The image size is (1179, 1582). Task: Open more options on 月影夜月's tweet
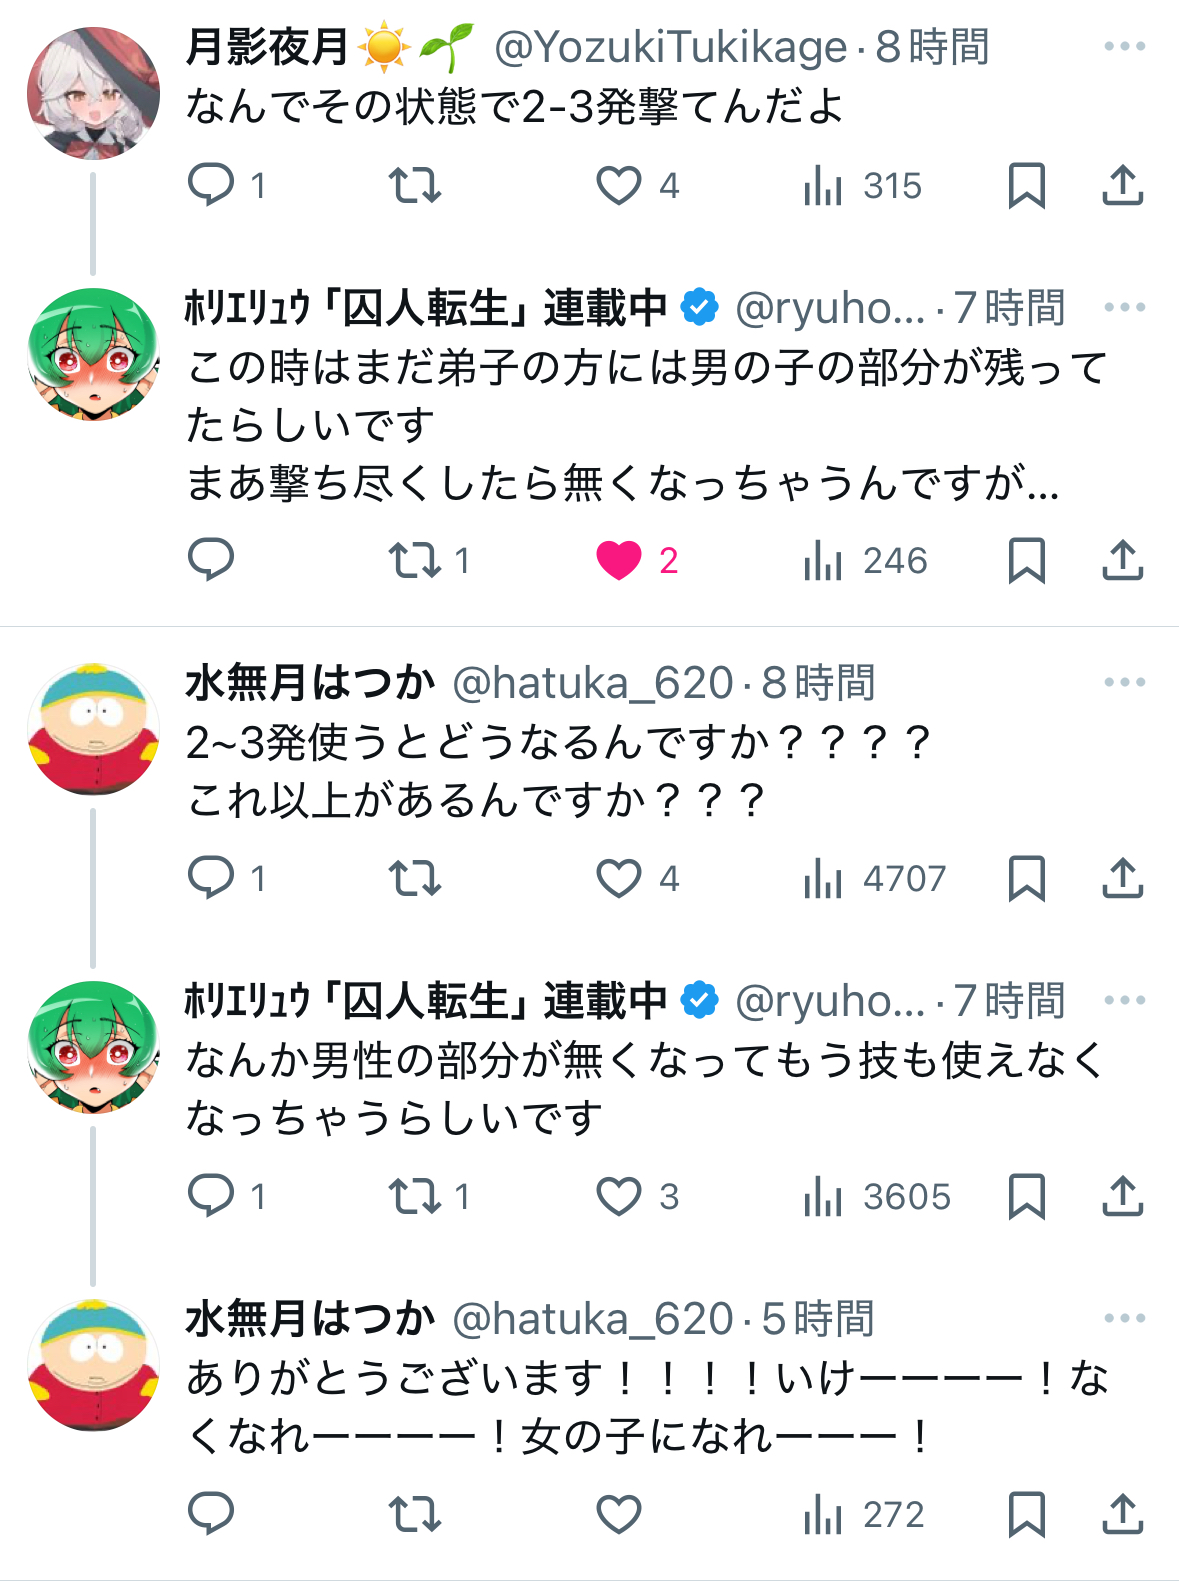click(x=1124, y=47)
